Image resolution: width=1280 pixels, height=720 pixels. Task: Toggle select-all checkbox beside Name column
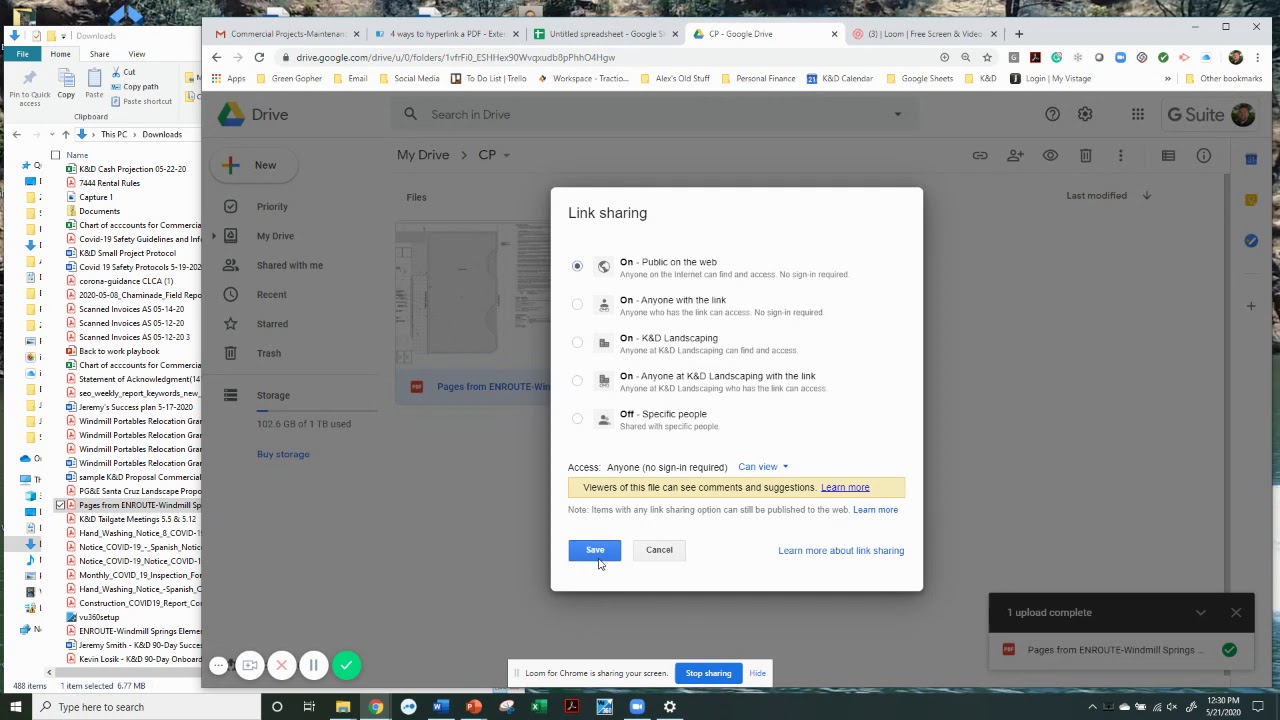pyautogui.click(x=55, y=155)
